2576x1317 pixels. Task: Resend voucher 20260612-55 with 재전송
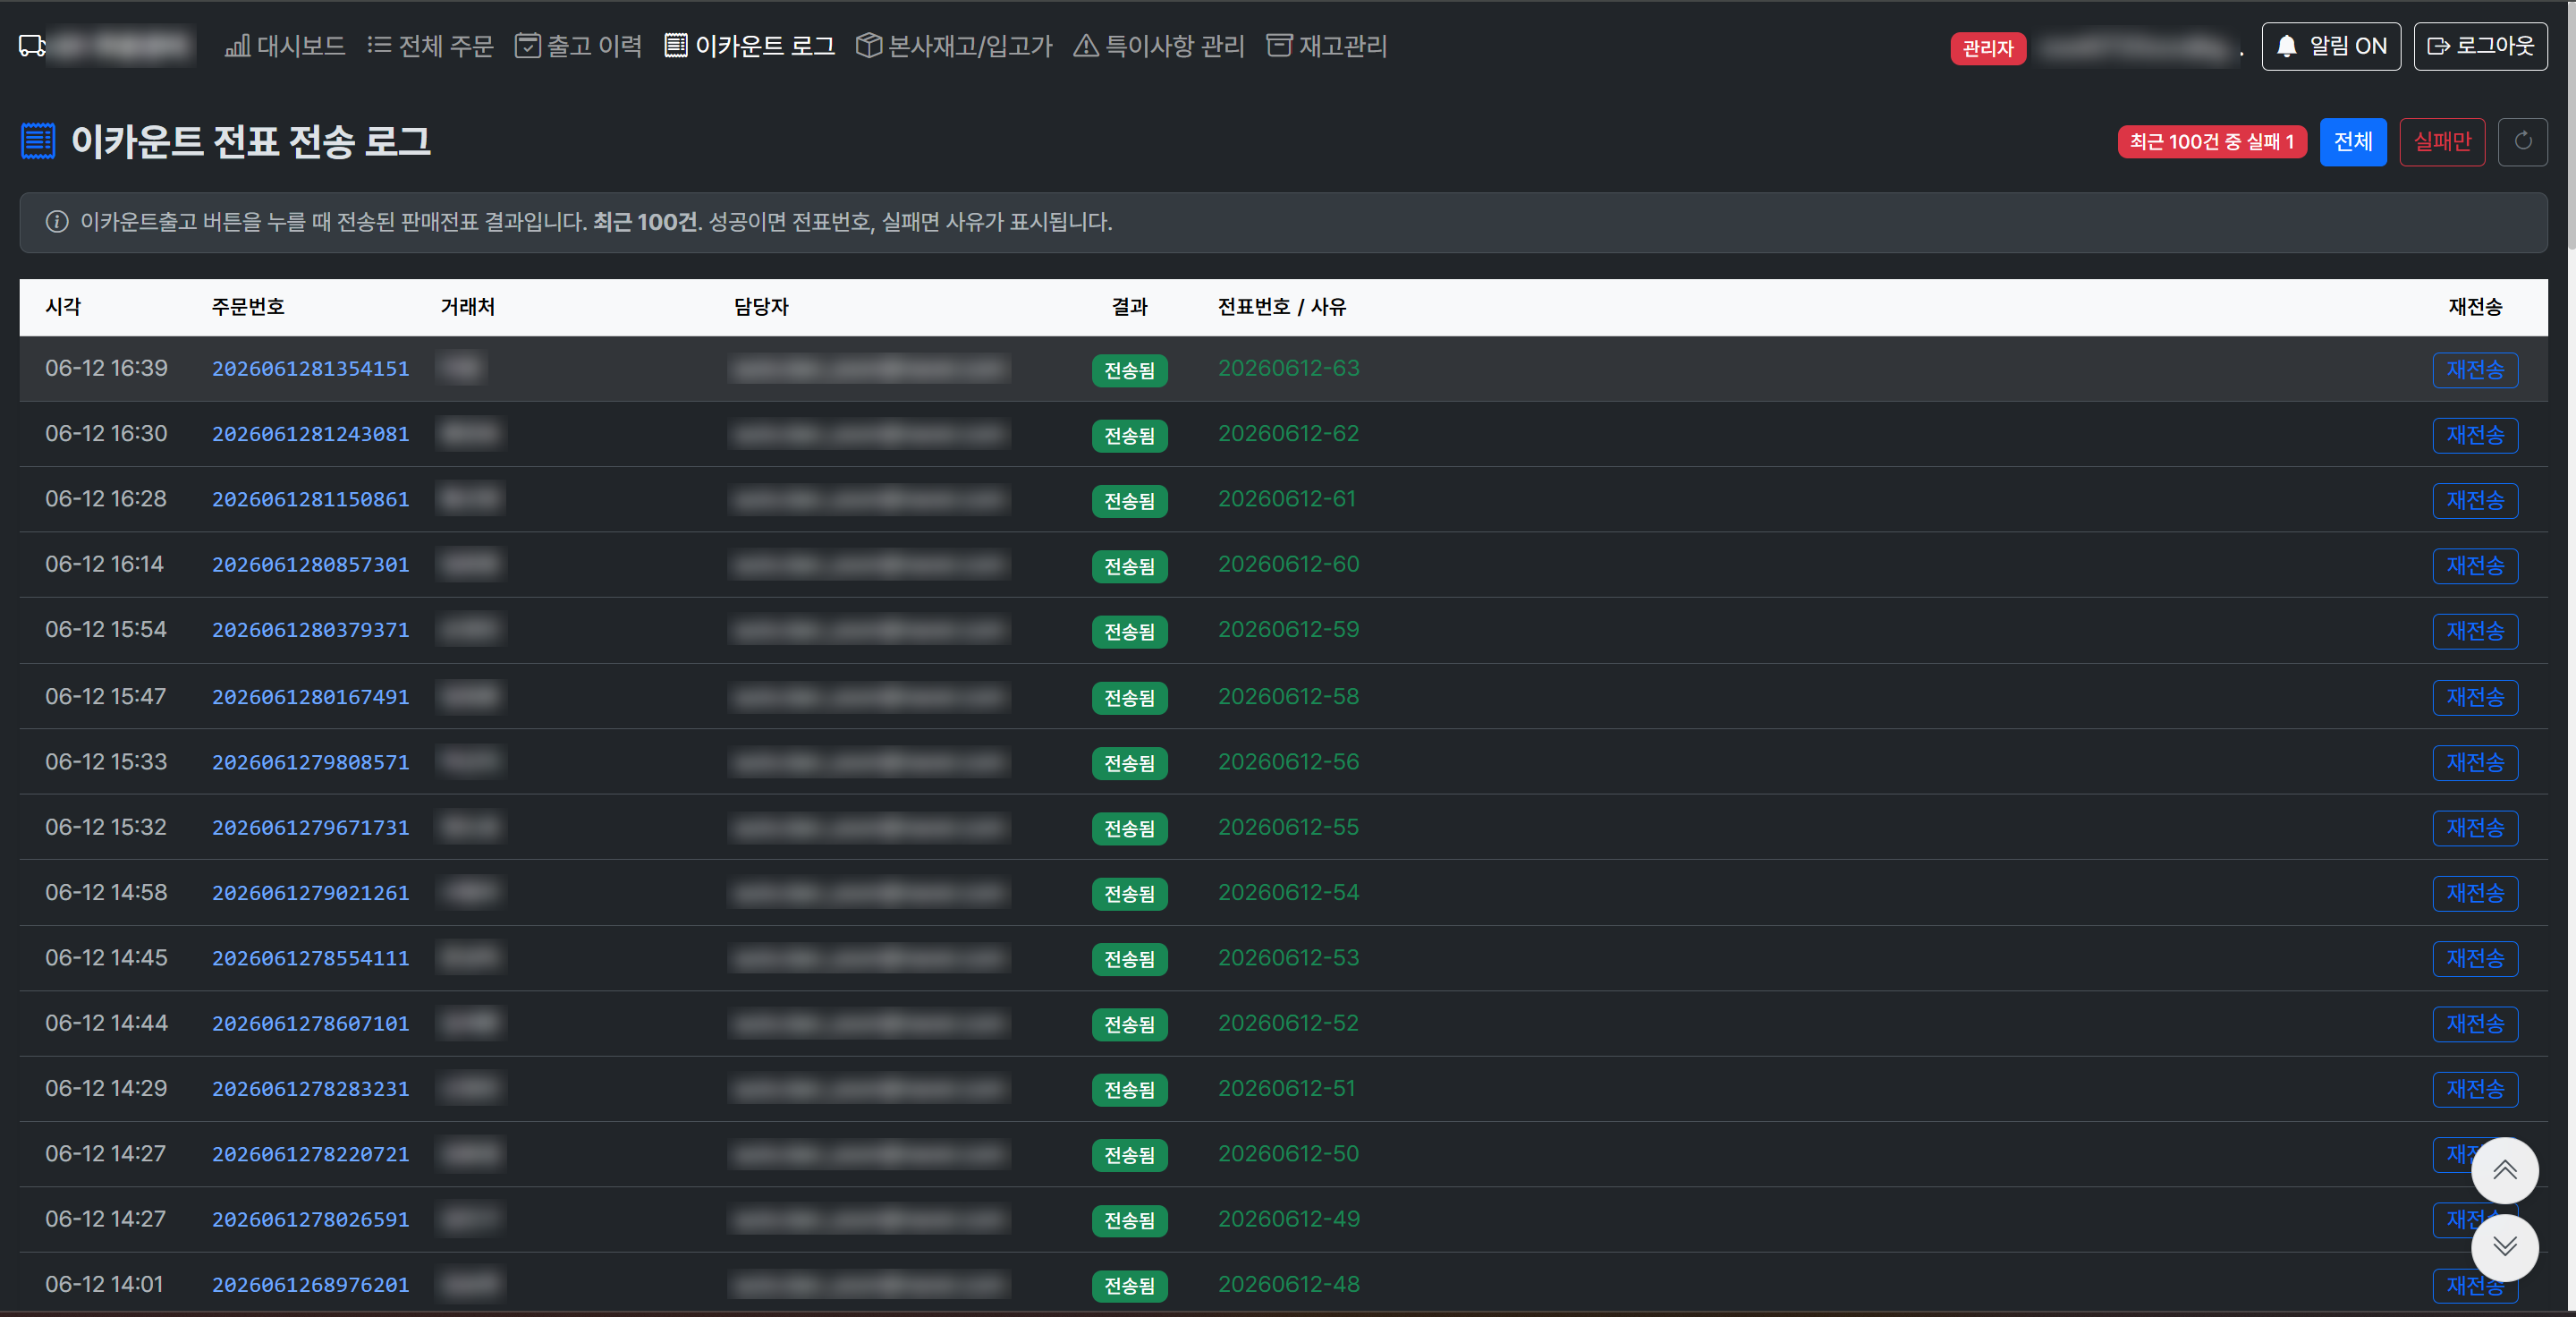(2474, 828)
